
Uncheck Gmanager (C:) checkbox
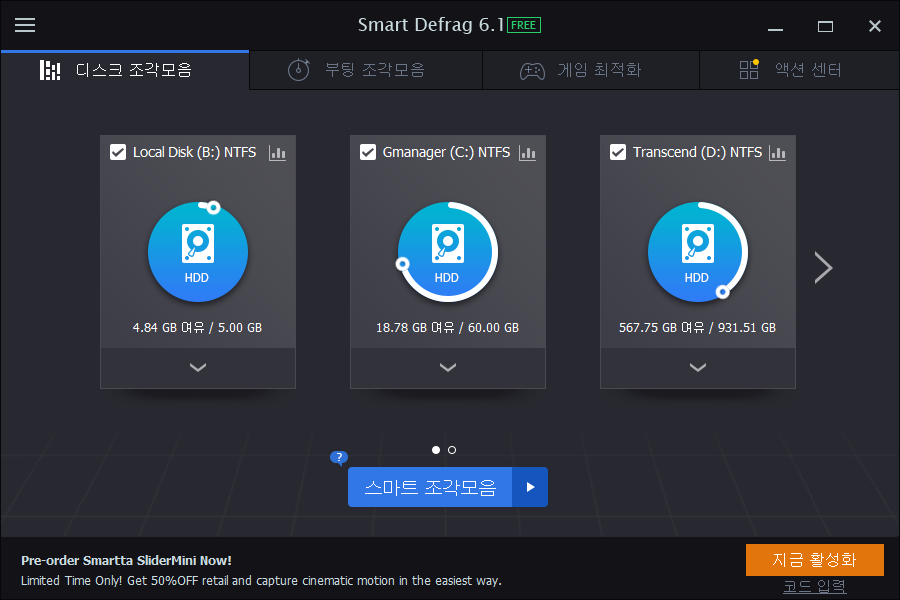pyautogui.click(x=368, y=152)
